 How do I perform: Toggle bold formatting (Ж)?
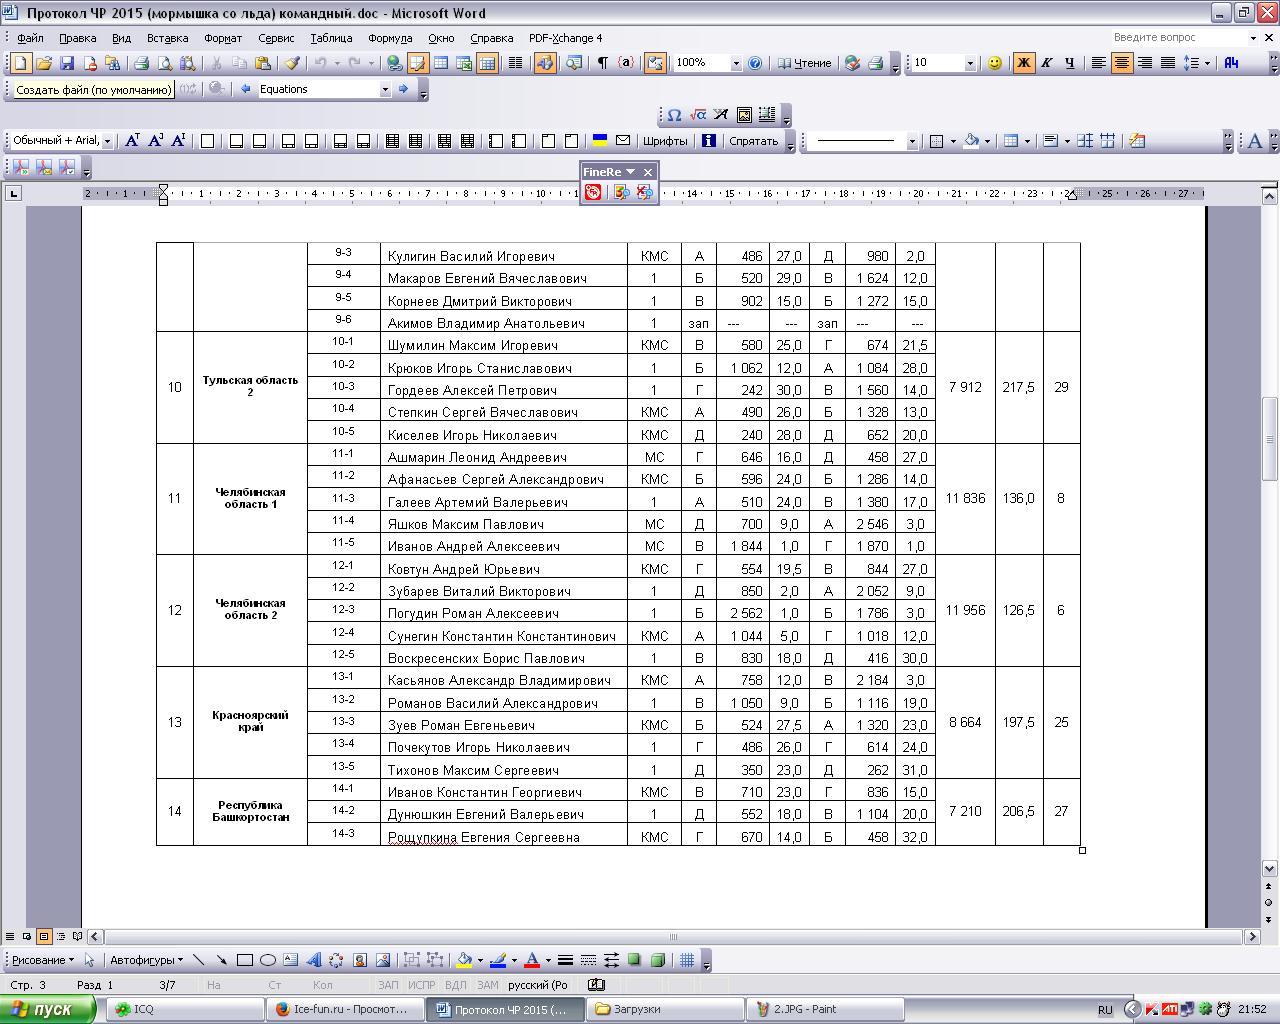1023,63
